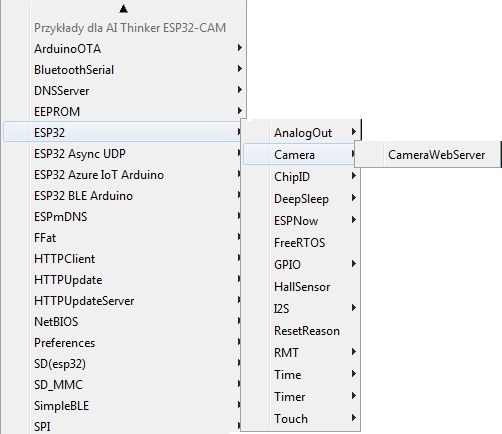Open the ResetReason example
The height and width of the screenshot is (434, 502).
[x=301, y=331]
